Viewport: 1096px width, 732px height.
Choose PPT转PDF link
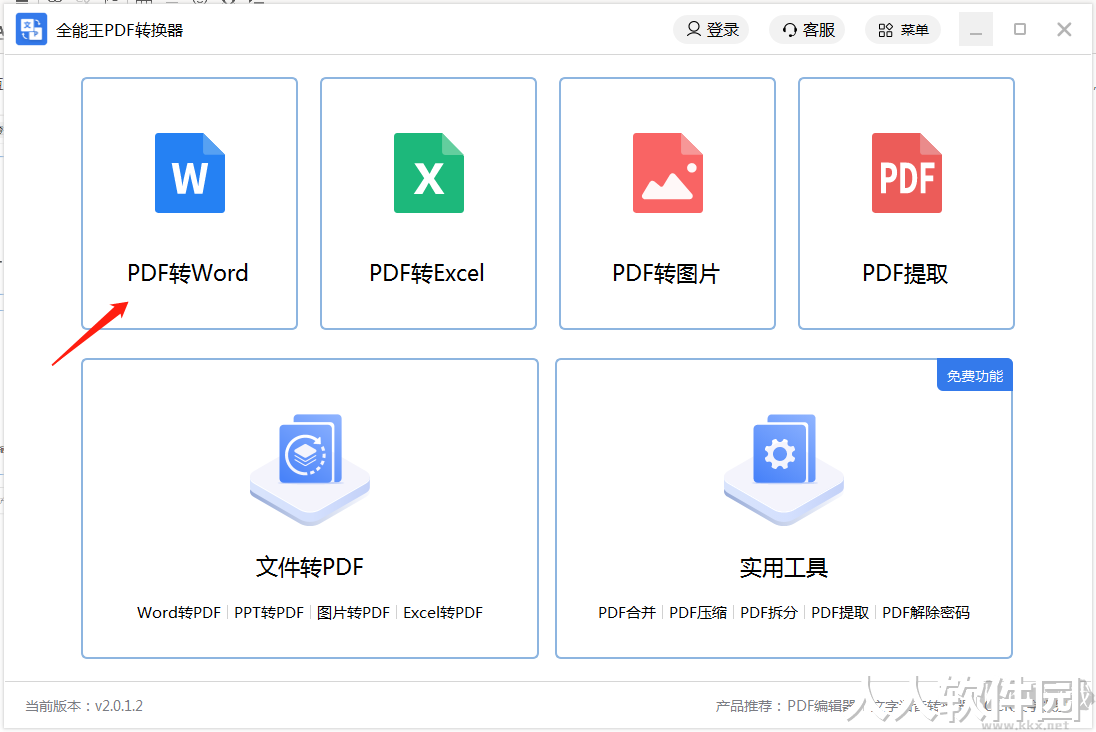click(269, 612)
